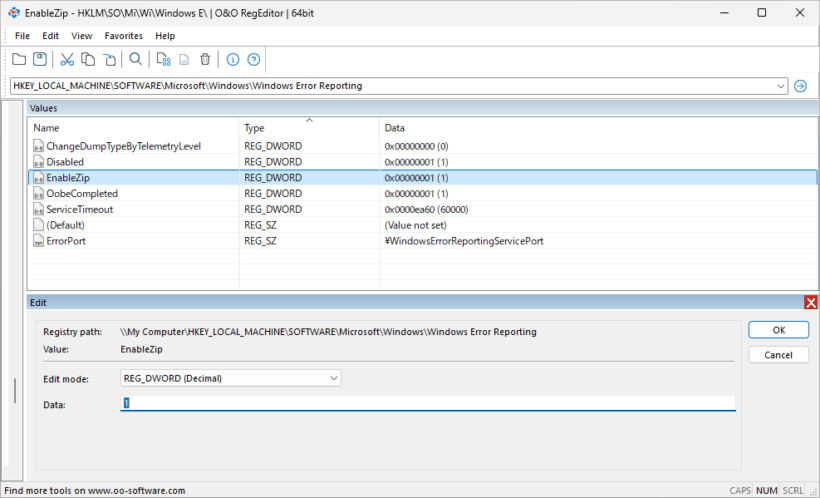
Task: Click the paste icon next to copy
Action: click(109, 59)
